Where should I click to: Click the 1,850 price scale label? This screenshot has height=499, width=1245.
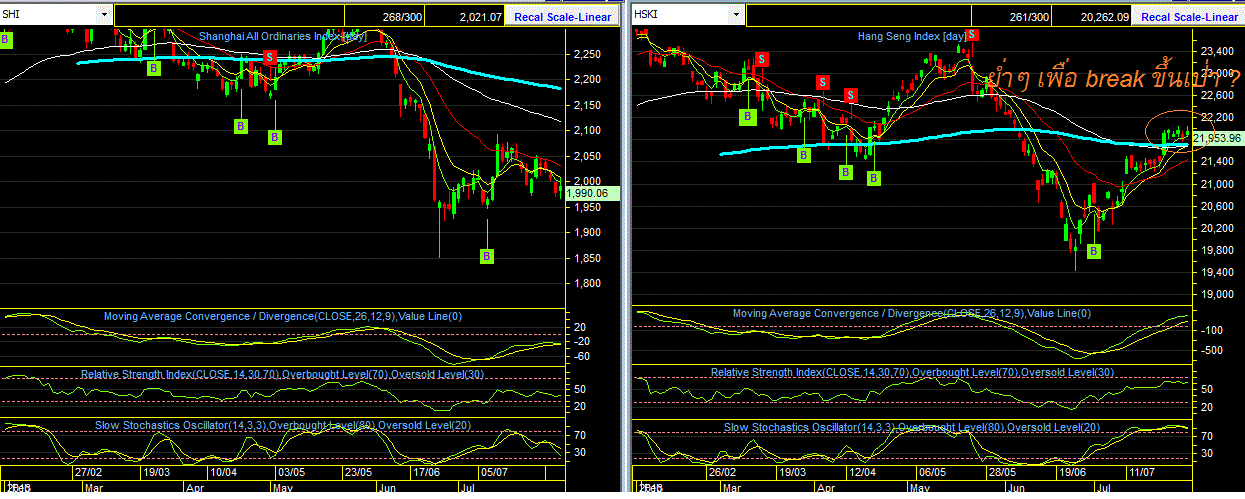(586, 258)
